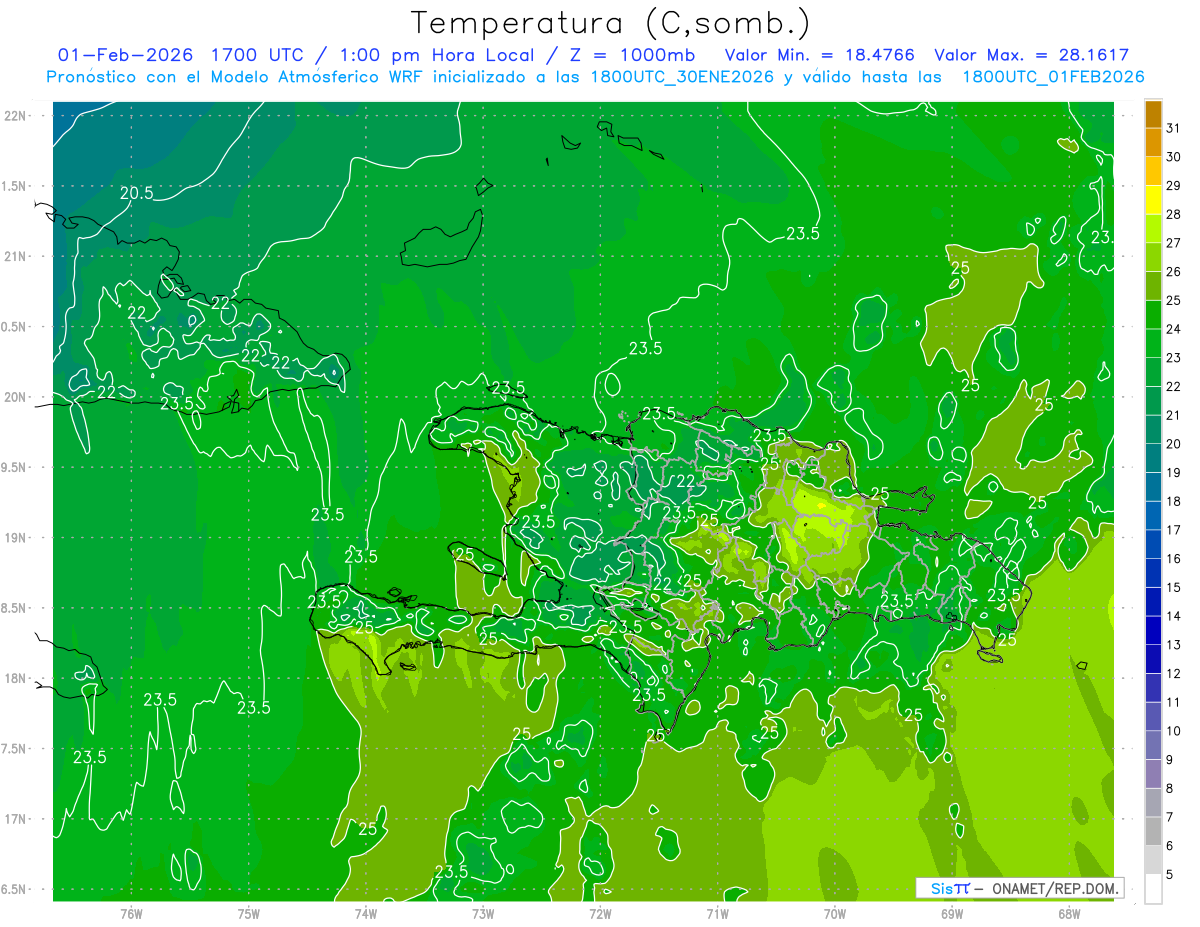Click the validity stamp '1800UTC_01FEB2026'
Viewport: 1200px width, 927px height.
[1053, 77]
